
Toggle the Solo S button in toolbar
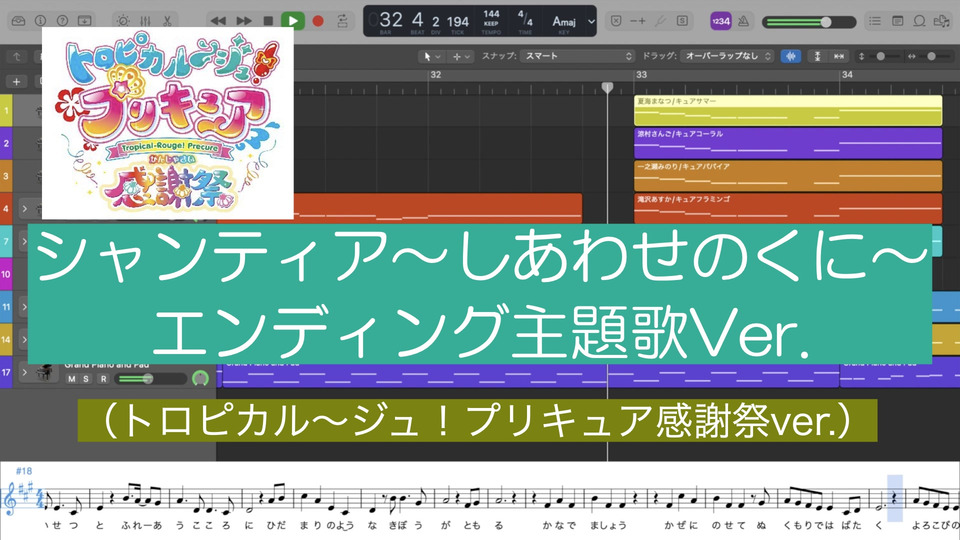tap(682, 21)
